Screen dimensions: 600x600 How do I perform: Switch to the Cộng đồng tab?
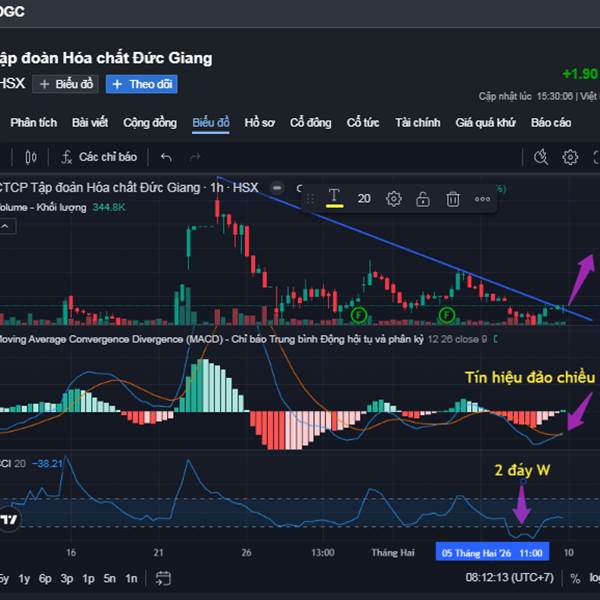point(150,122)
